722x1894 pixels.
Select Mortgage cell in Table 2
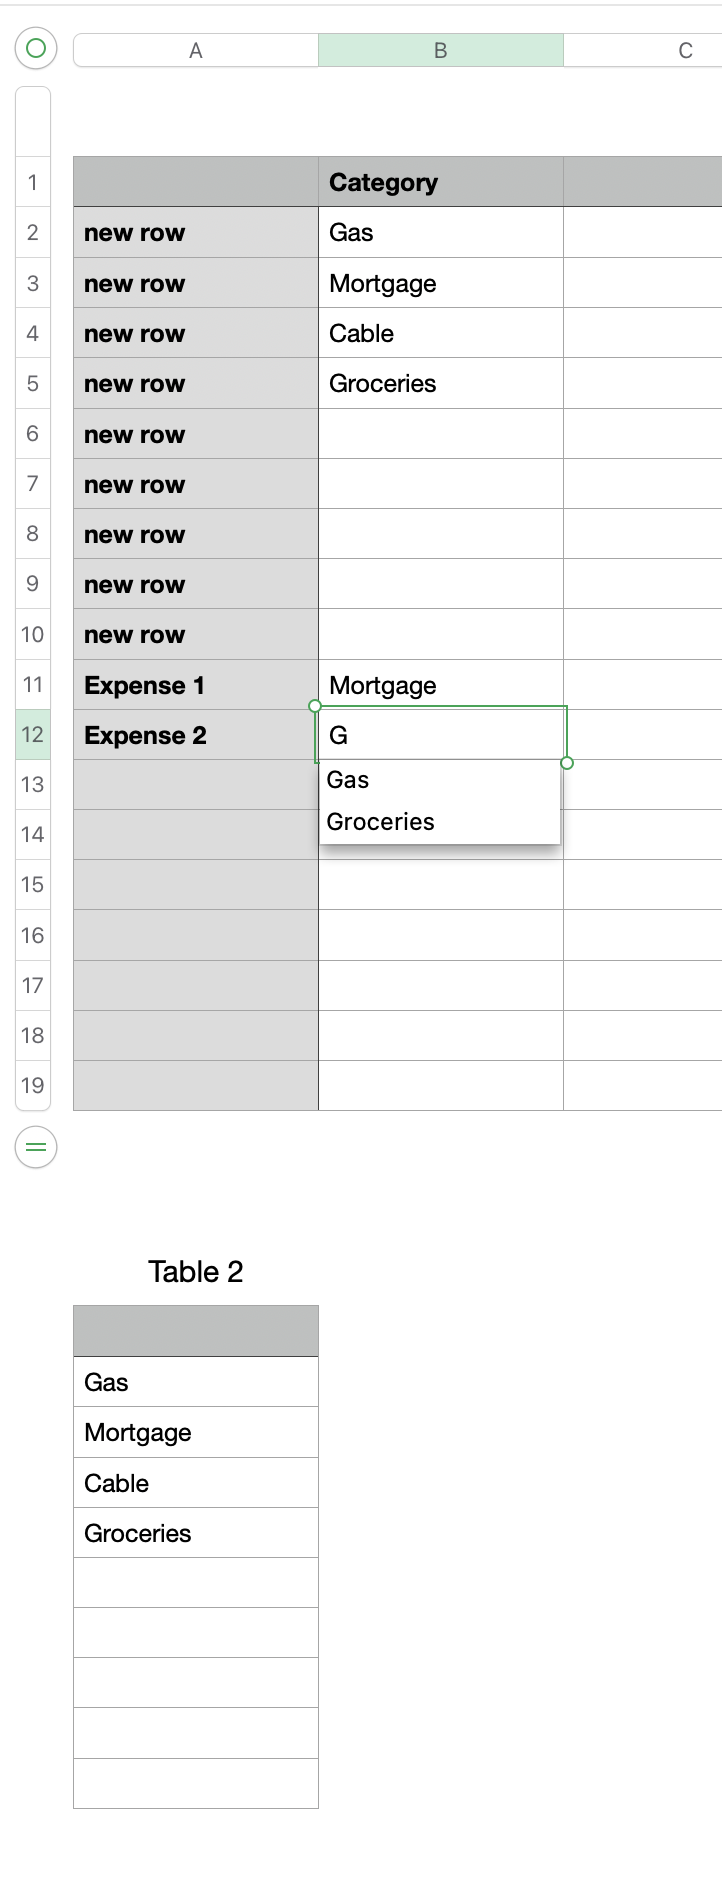[x=196, y=1432]
